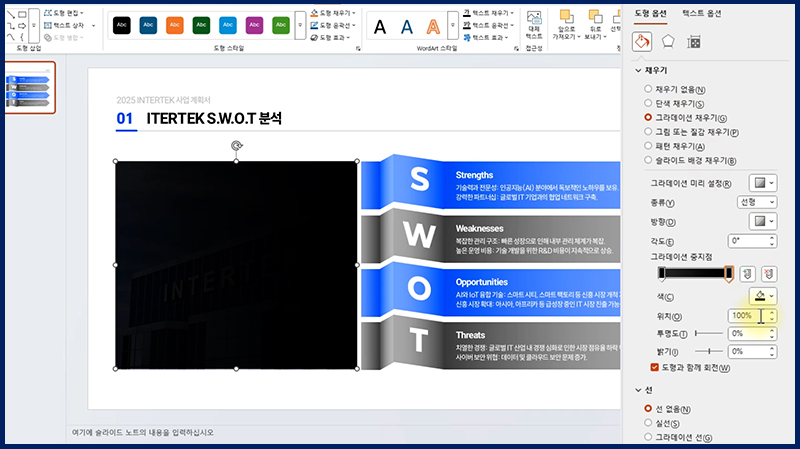Viewport: 800px width, 449px height.
Task: Select No line (선 없음) option
Action: (648, 409)
